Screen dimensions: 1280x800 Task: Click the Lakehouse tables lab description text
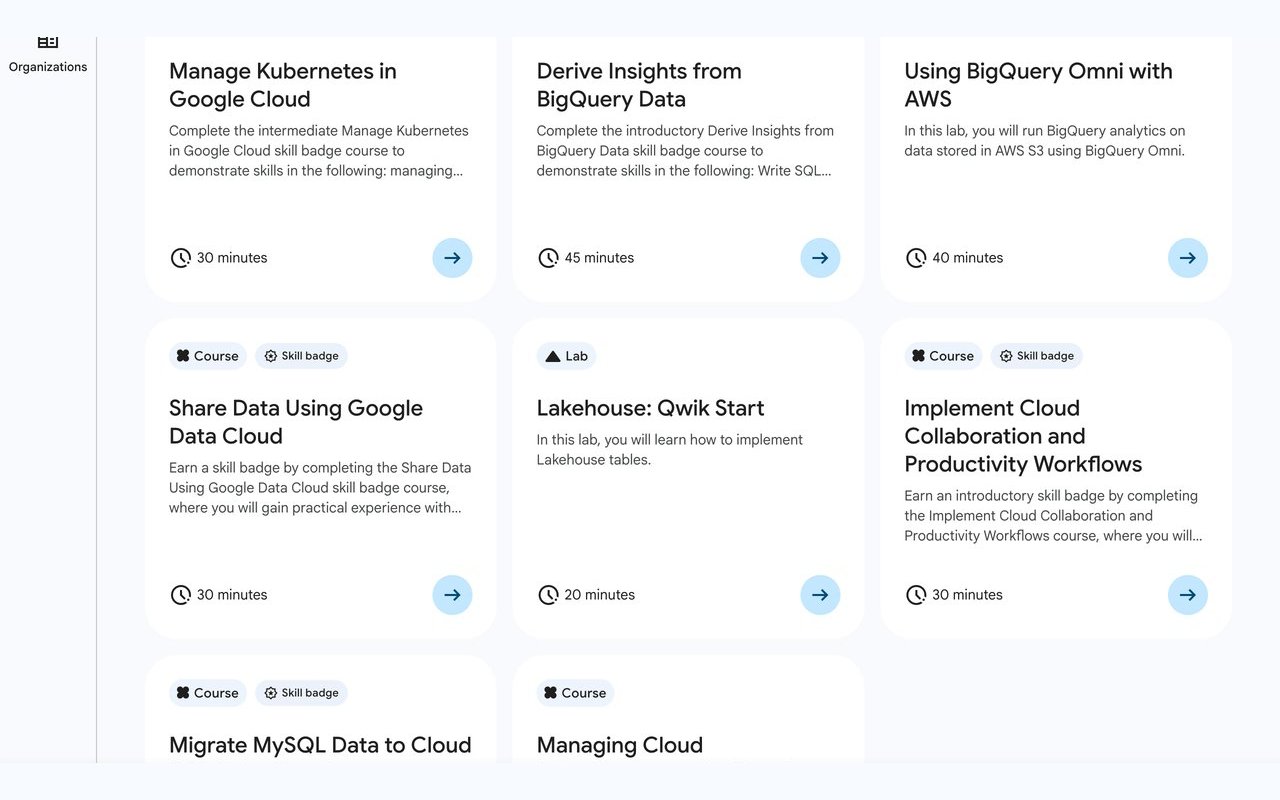[670, 450]
